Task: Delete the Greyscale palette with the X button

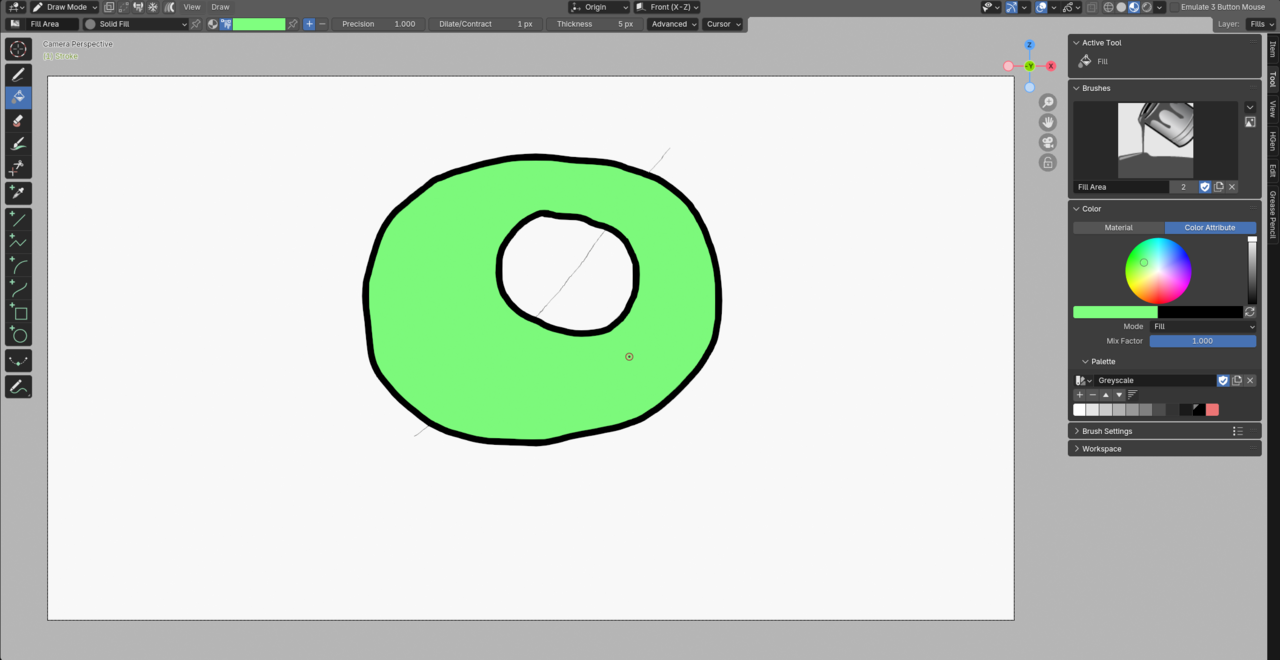Action: click(x=1249, y=380)
